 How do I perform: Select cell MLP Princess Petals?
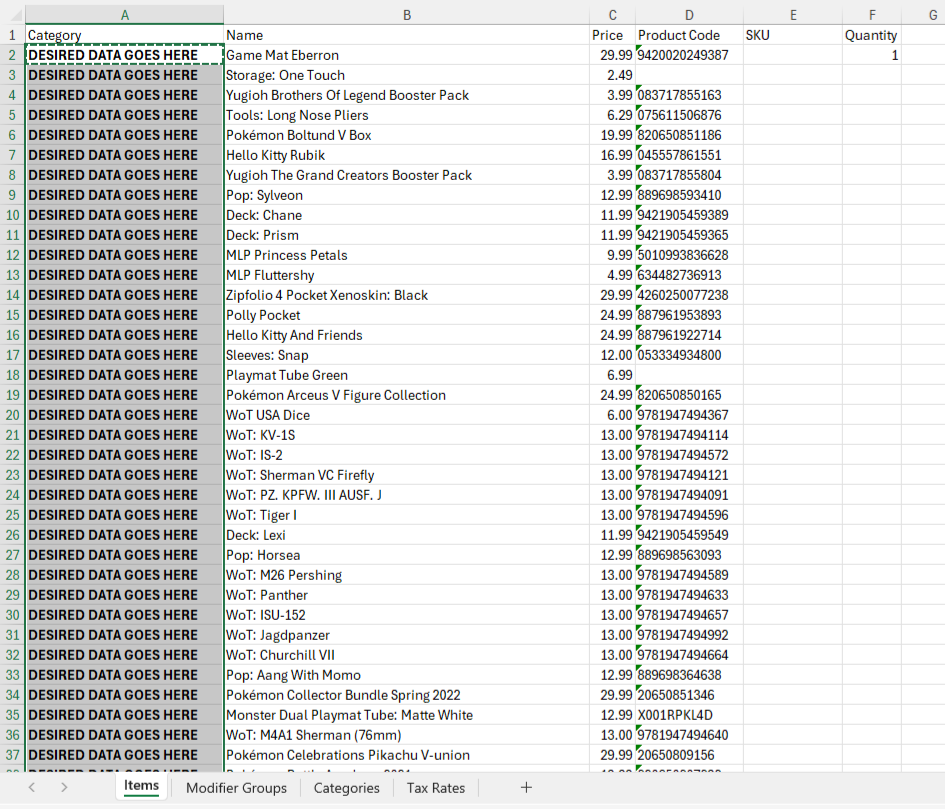(407, 255)
